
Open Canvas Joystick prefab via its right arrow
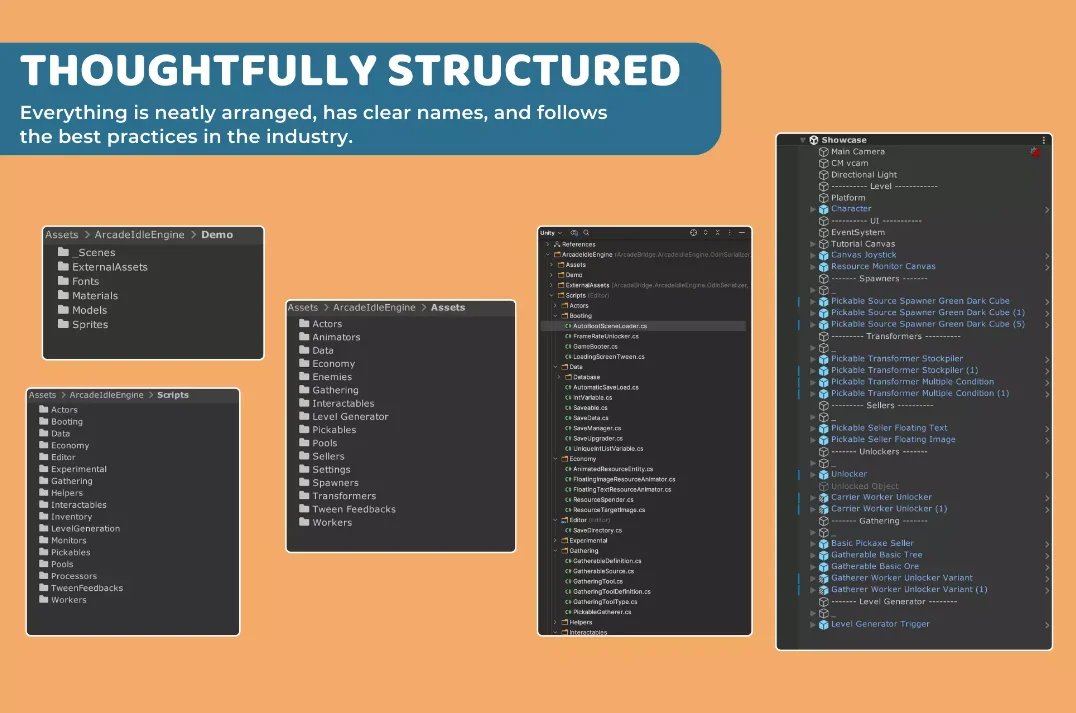1046,255
